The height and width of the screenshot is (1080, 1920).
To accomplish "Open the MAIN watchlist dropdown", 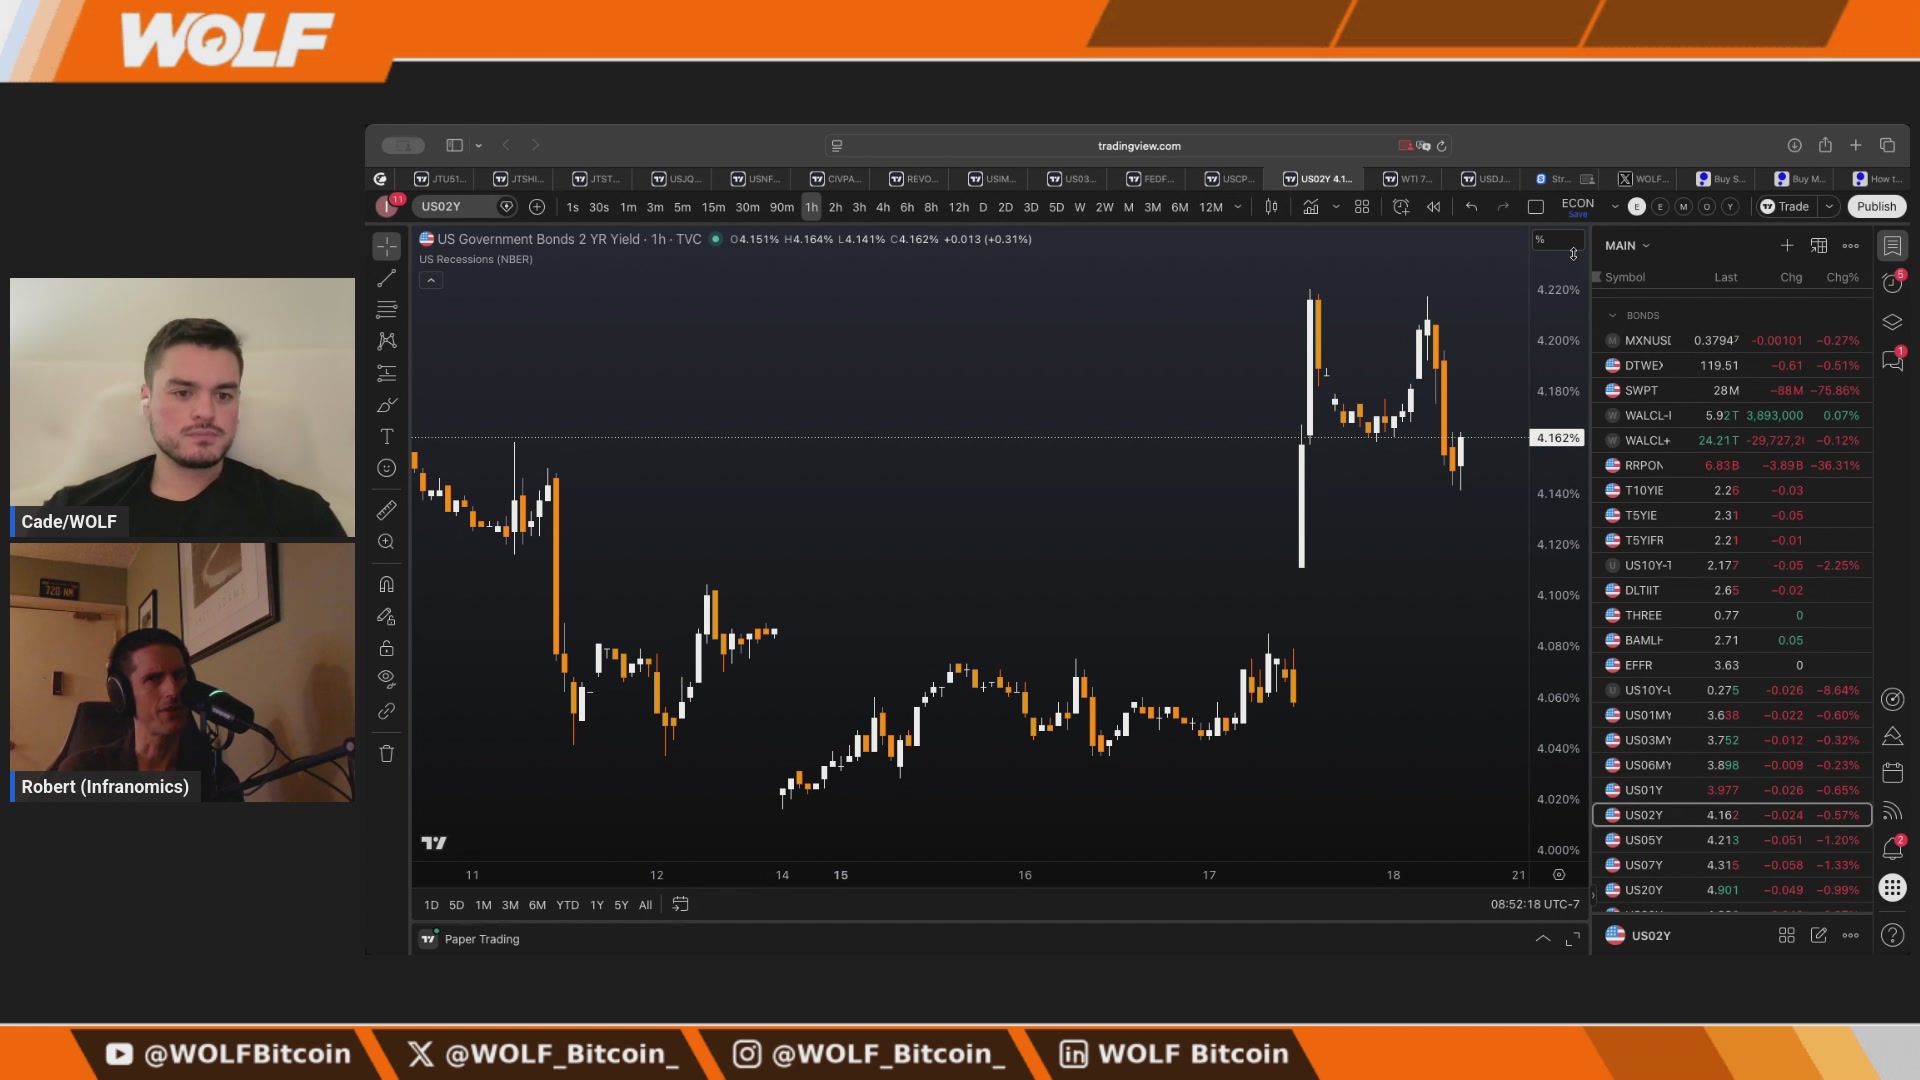I will (1627, 246).
